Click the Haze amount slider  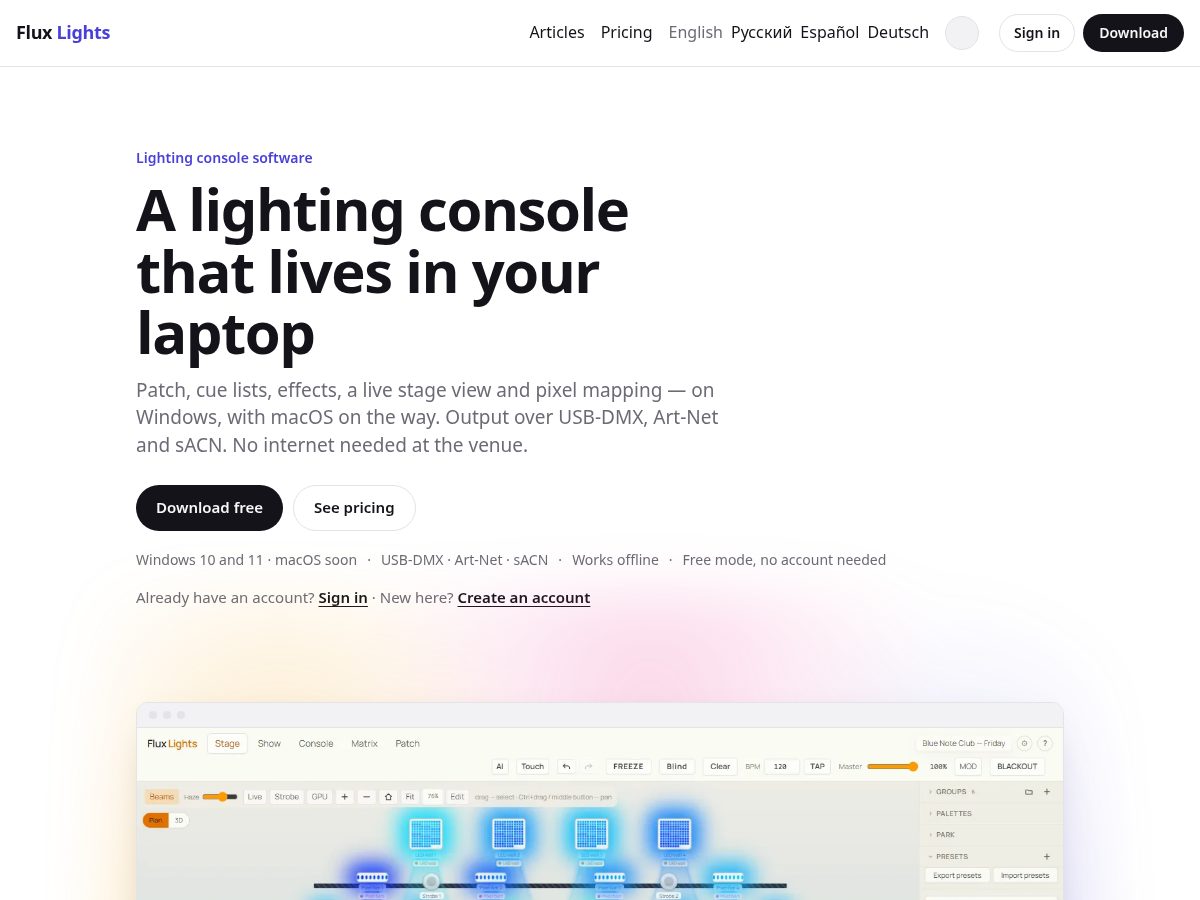click(x=220, y=797)
